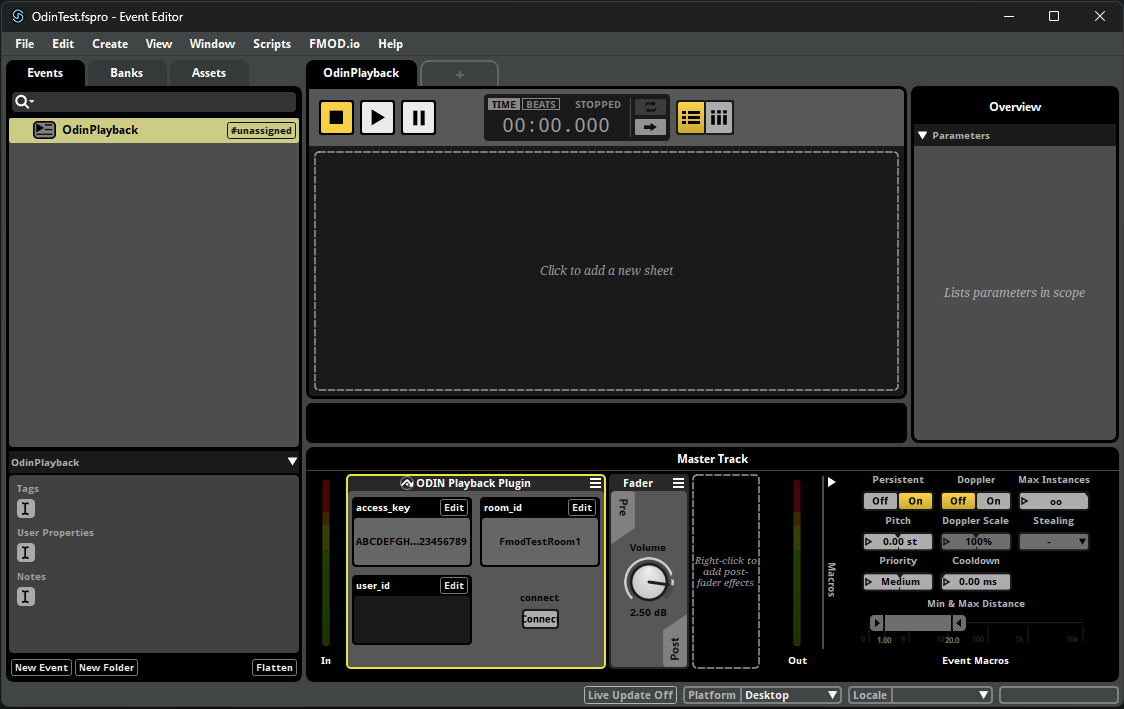The image size is (1124, 709).
Task: Click the Flatten button
Action: (x=275, y=667)
